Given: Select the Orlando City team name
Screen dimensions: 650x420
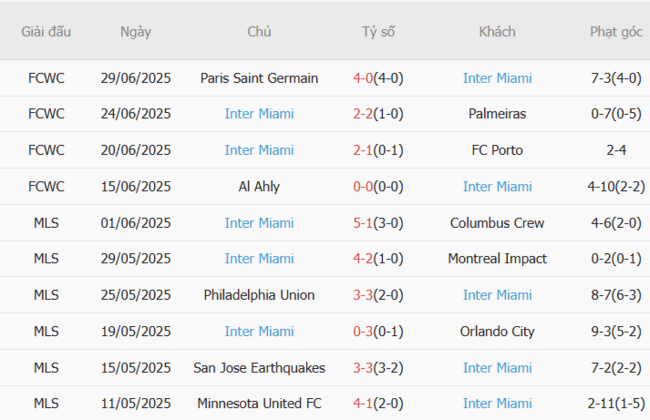Looking at the screenshot, I should click(497, 331).
